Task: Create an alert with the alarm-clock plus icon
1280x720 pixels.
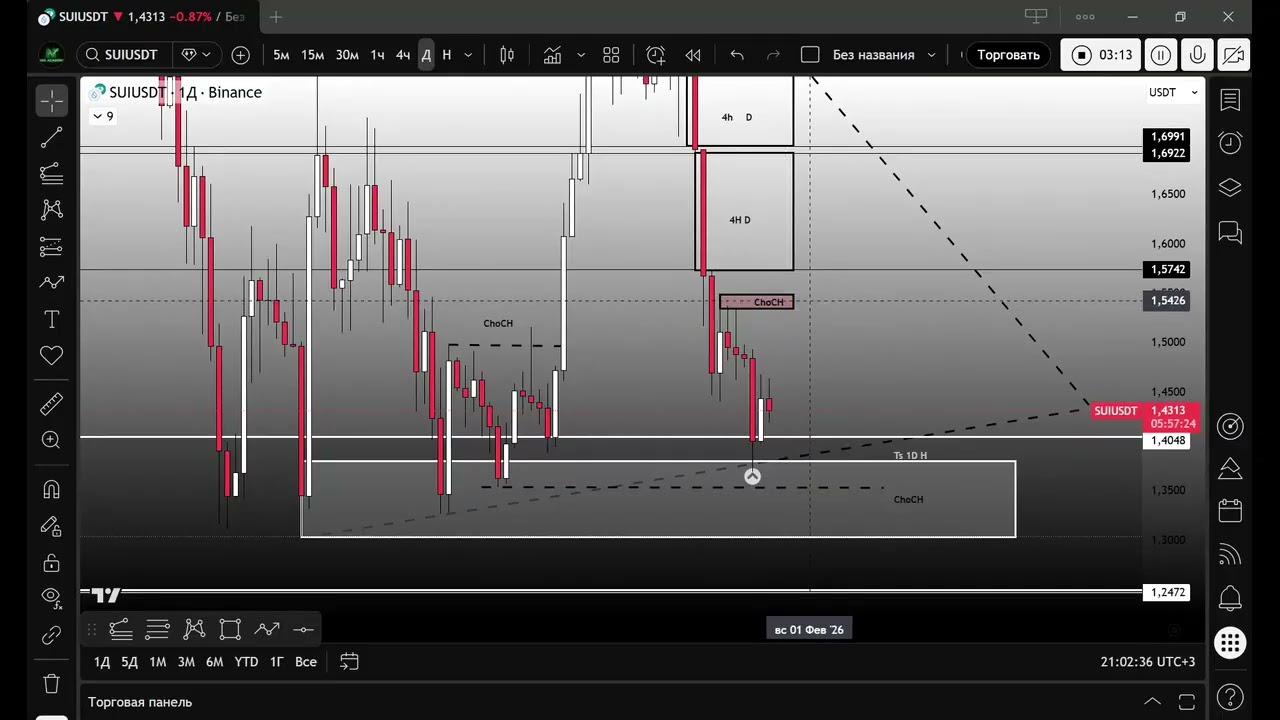Action: tap(656, 55)
